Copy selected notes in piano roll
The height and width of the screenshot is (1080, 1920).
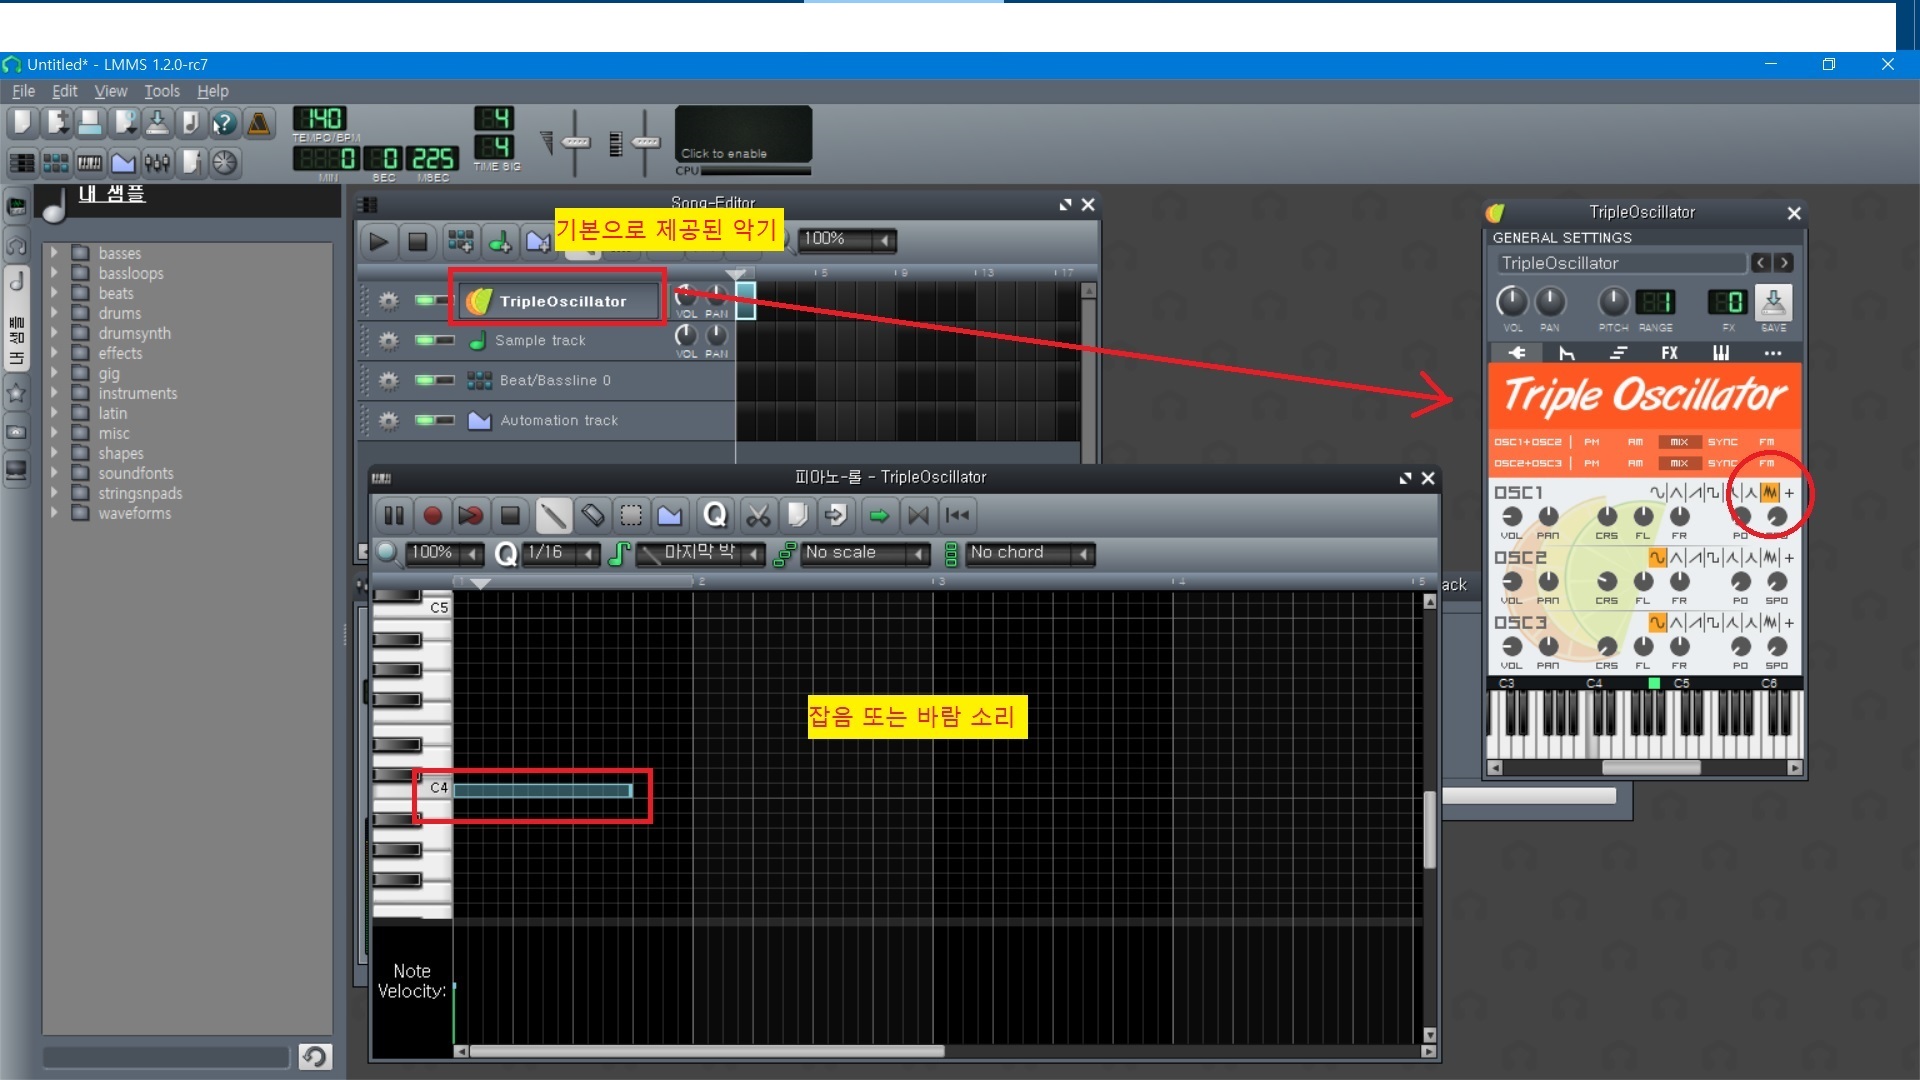pos(797,515)
